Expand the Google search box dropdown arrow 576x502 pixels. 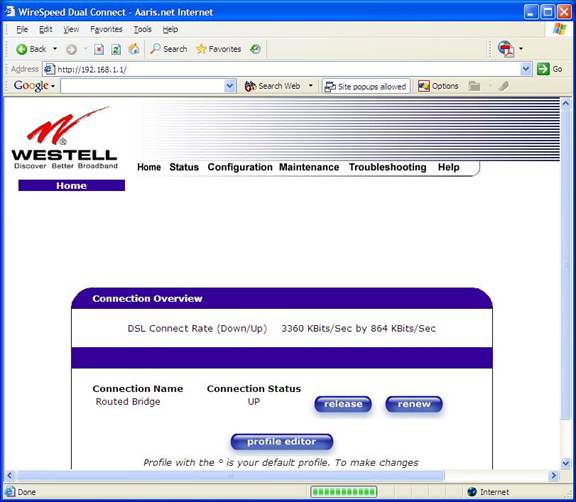(230, 86)
